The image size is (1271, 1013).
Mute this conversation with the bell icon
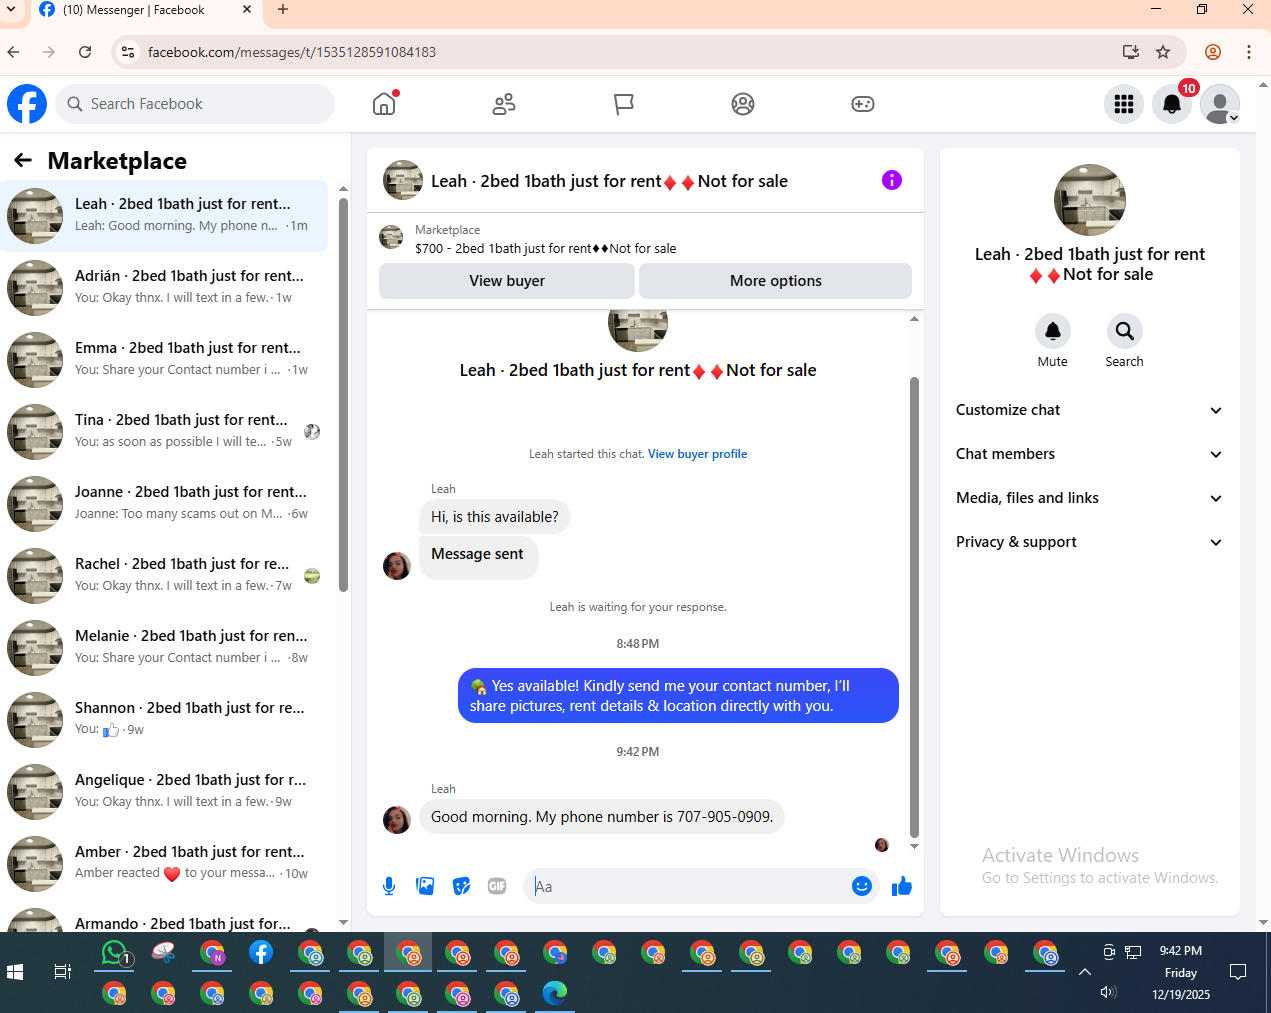click(1052, 331)
